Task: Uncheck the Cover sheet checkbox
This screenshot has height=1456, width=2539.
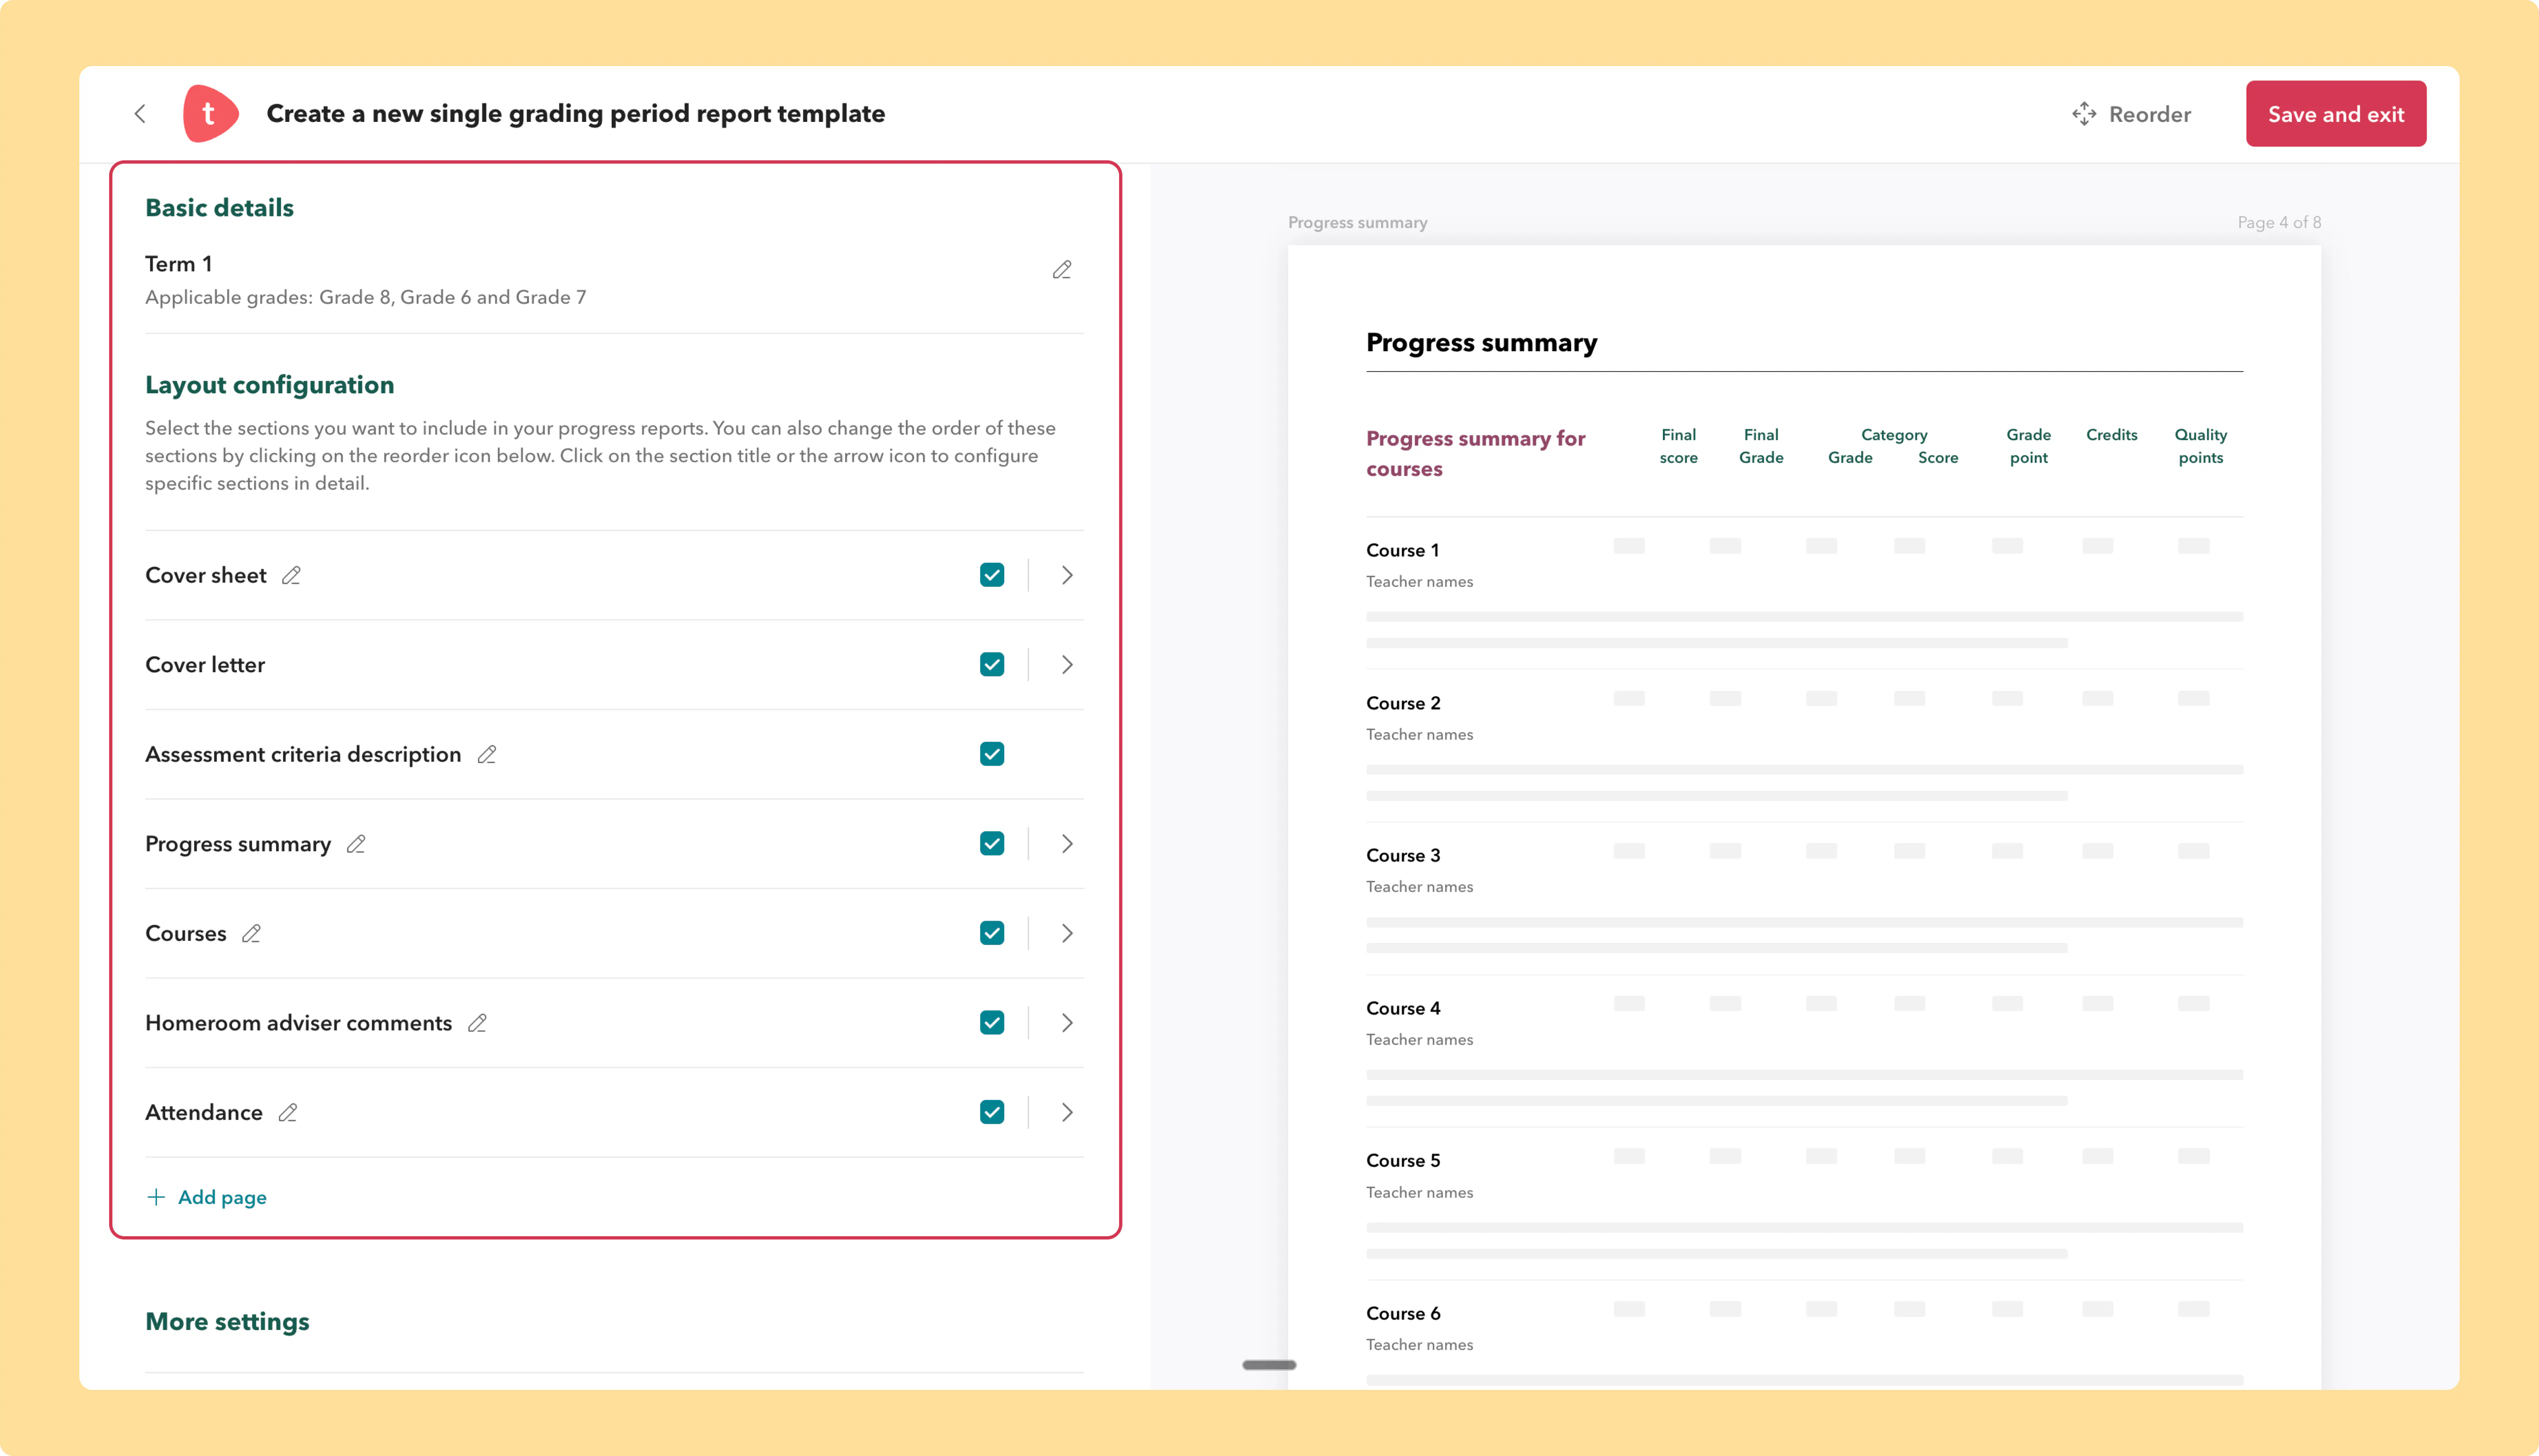Action: 992,575
